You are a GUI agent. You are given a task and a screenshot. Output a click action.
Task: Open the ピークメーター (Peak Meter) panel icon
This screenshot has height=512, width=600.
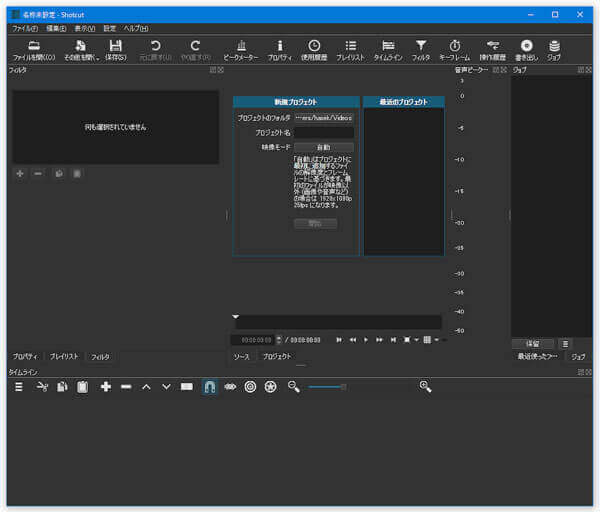coord(241,46)
